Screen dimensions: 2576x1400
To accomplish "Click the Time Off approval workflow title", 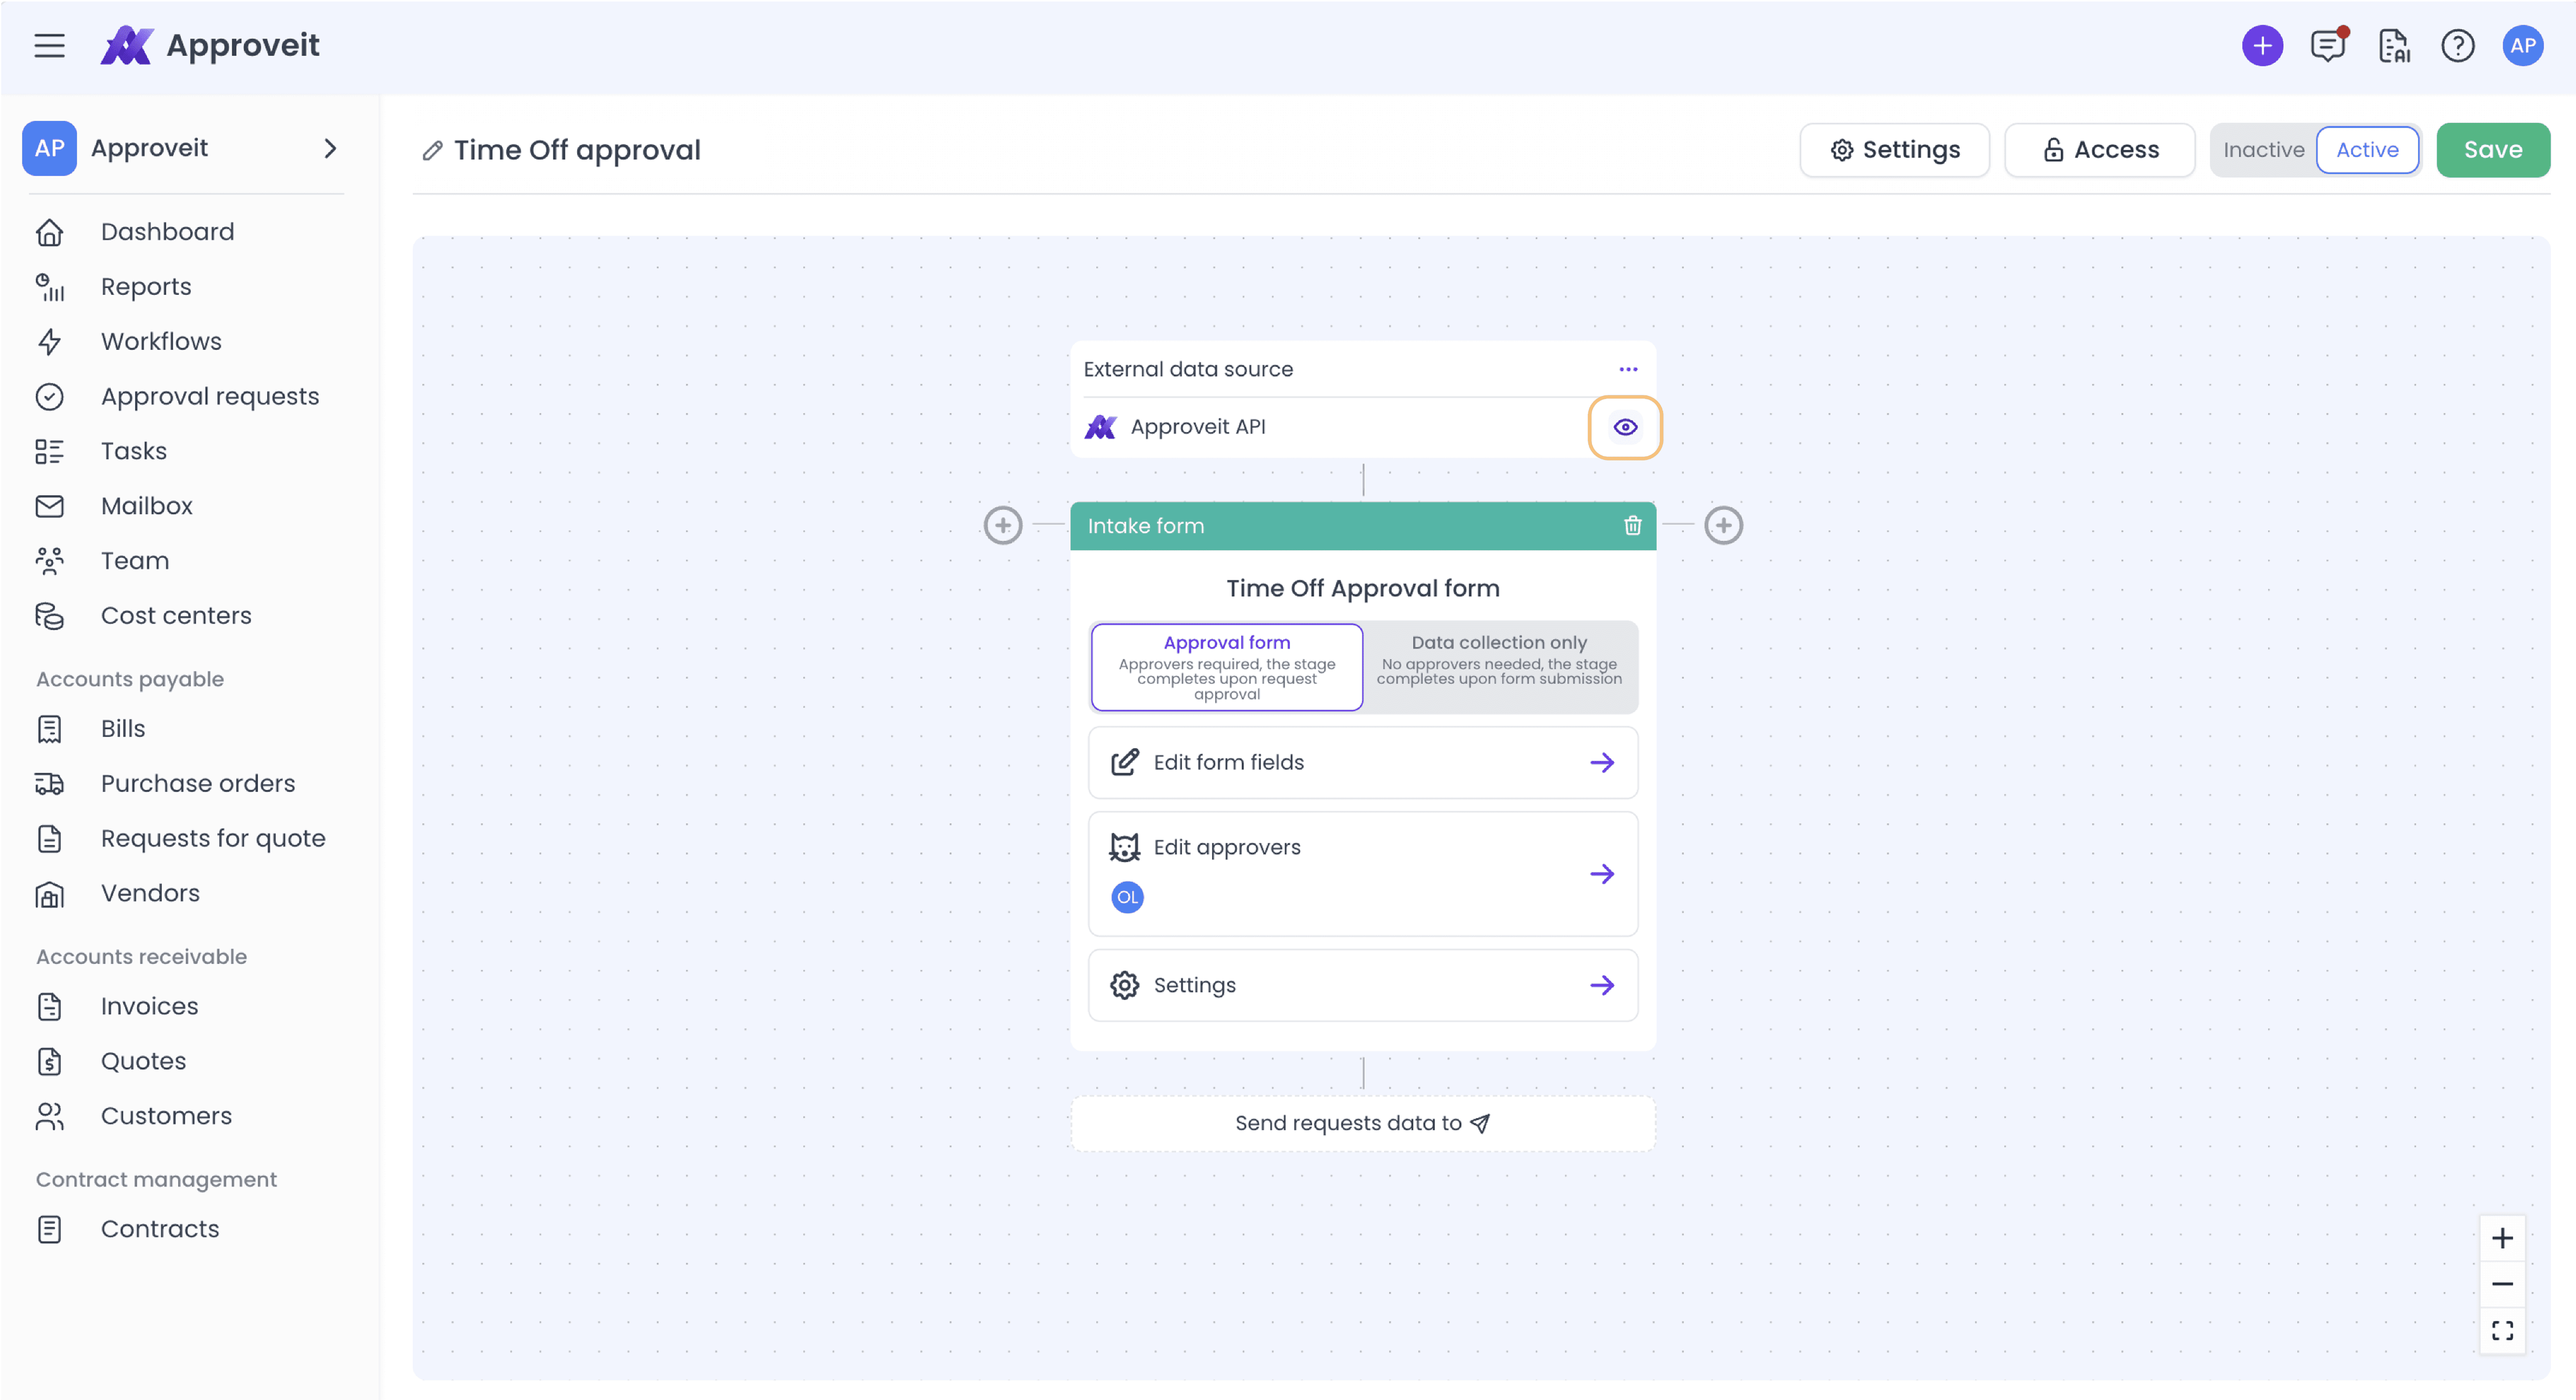I will click(577, 150).
